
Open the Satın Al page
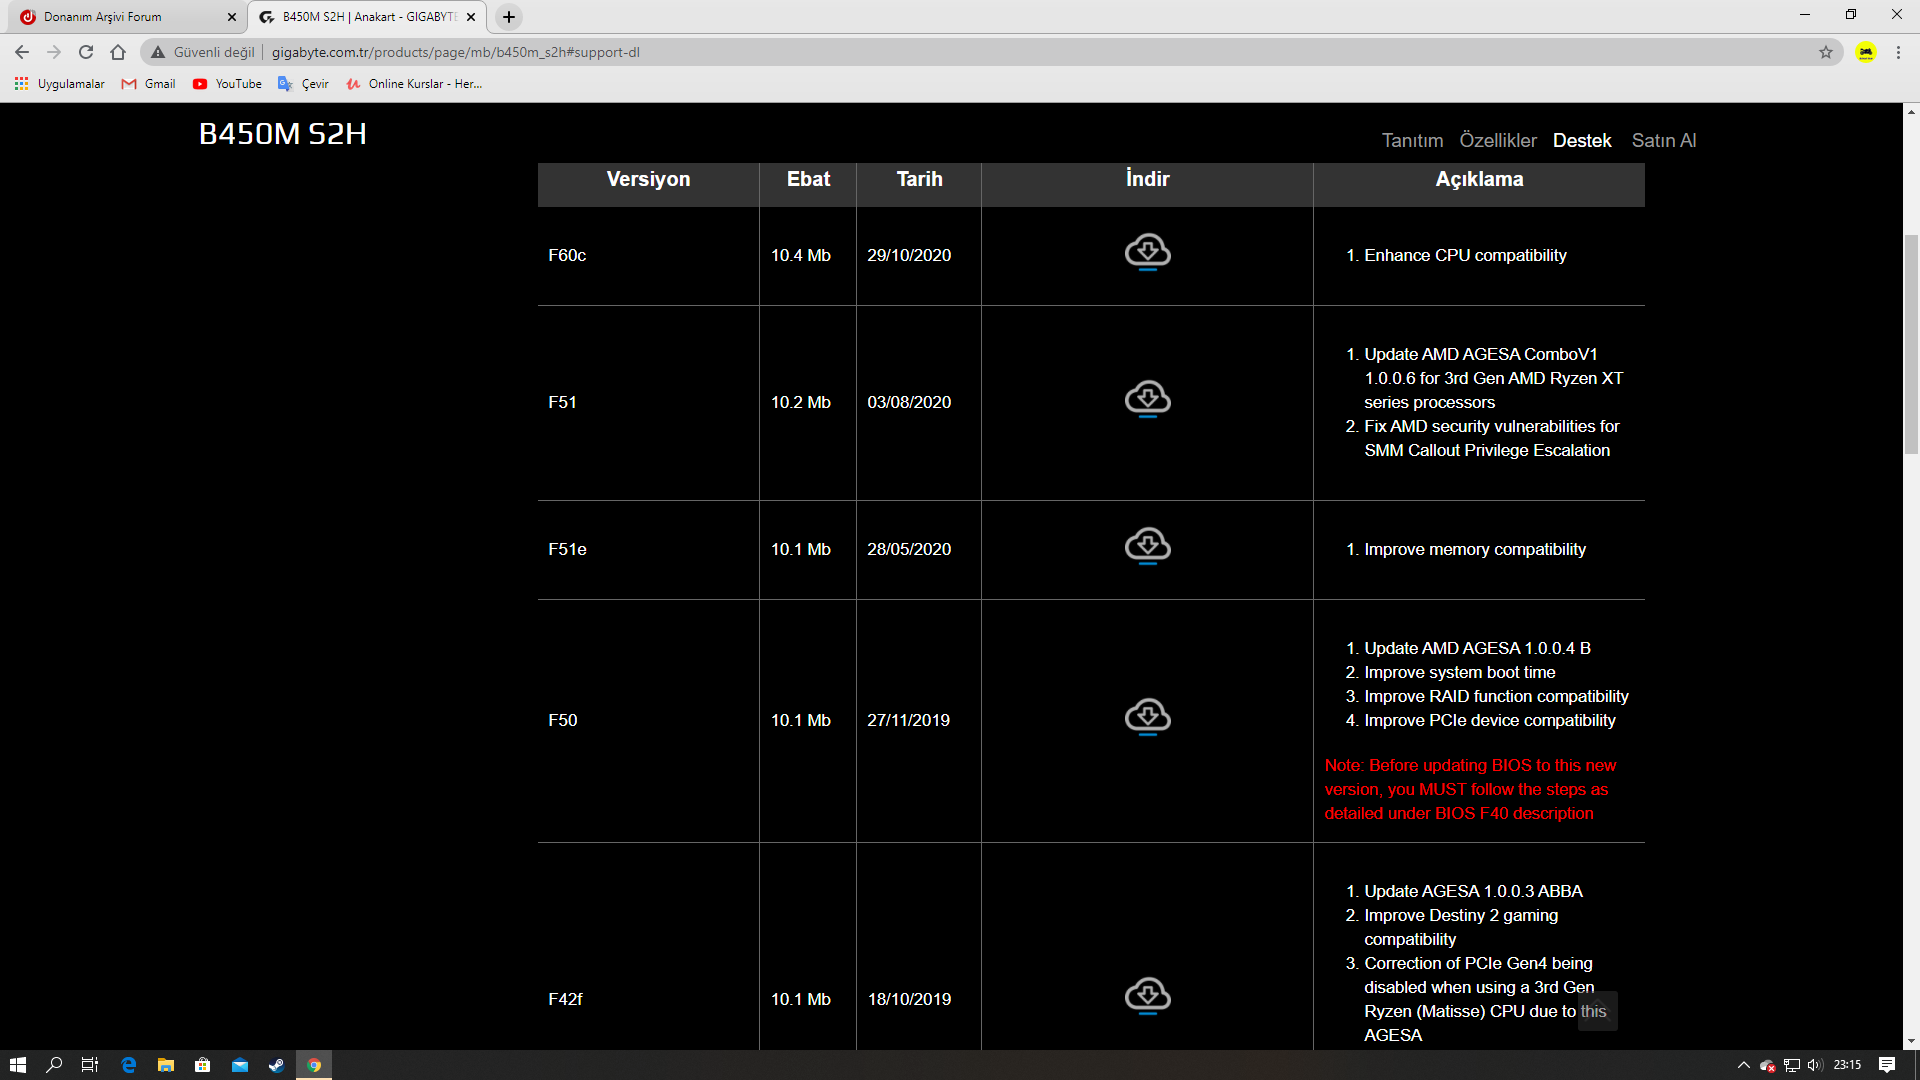[x=1663, y=141]
